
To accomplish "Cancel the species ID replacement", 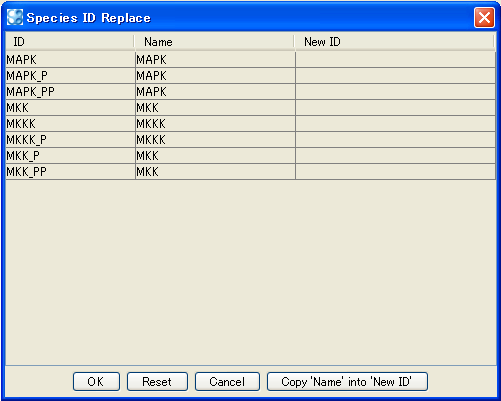I will tap(227, 381).
